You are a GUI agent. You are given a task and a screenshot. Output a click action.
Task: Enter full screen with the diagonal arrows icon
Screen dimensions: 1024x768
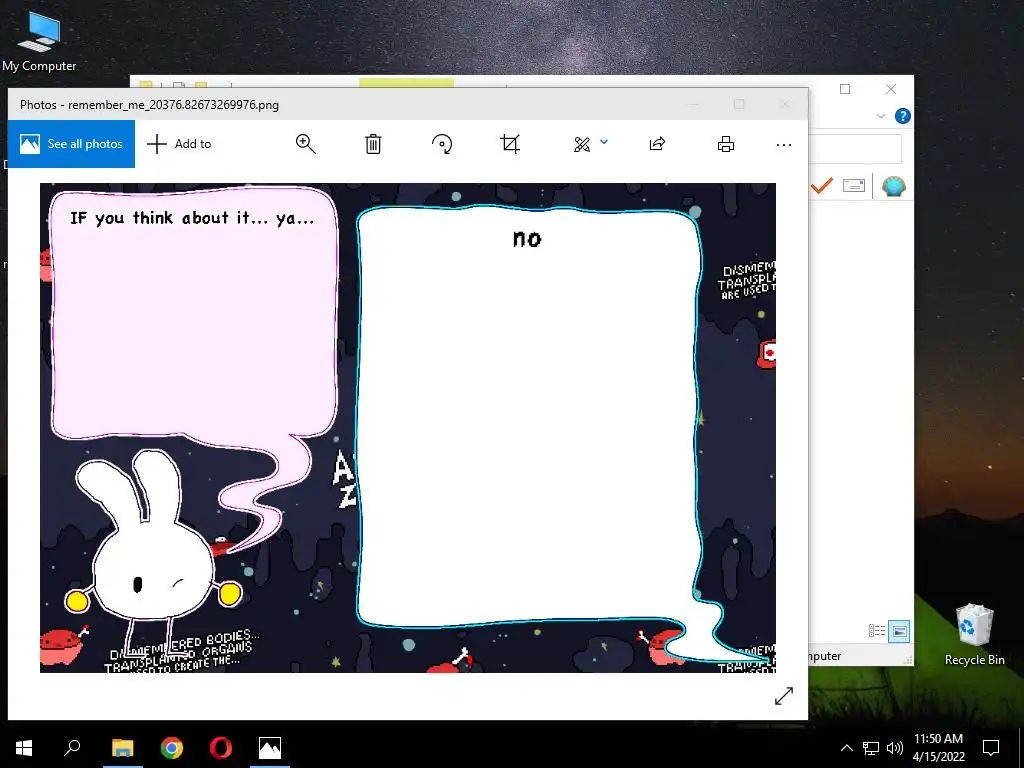784,696
